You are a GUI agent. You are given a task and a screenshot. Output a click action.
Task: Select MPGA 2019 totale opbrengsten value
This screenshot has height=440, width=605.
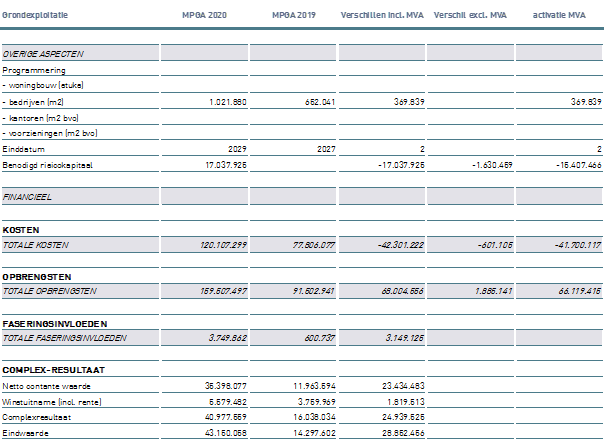coord(312,290)
